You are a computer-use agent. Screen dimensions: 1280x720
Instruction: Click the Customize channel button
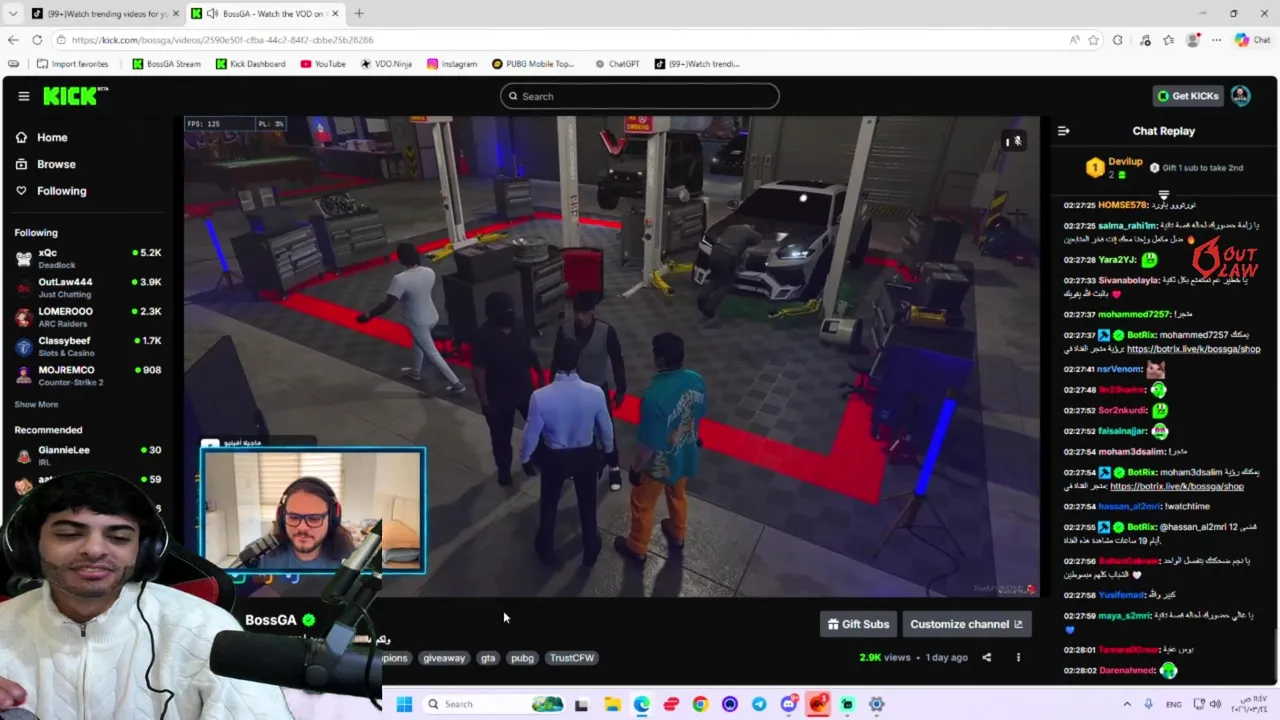(965, 624)
